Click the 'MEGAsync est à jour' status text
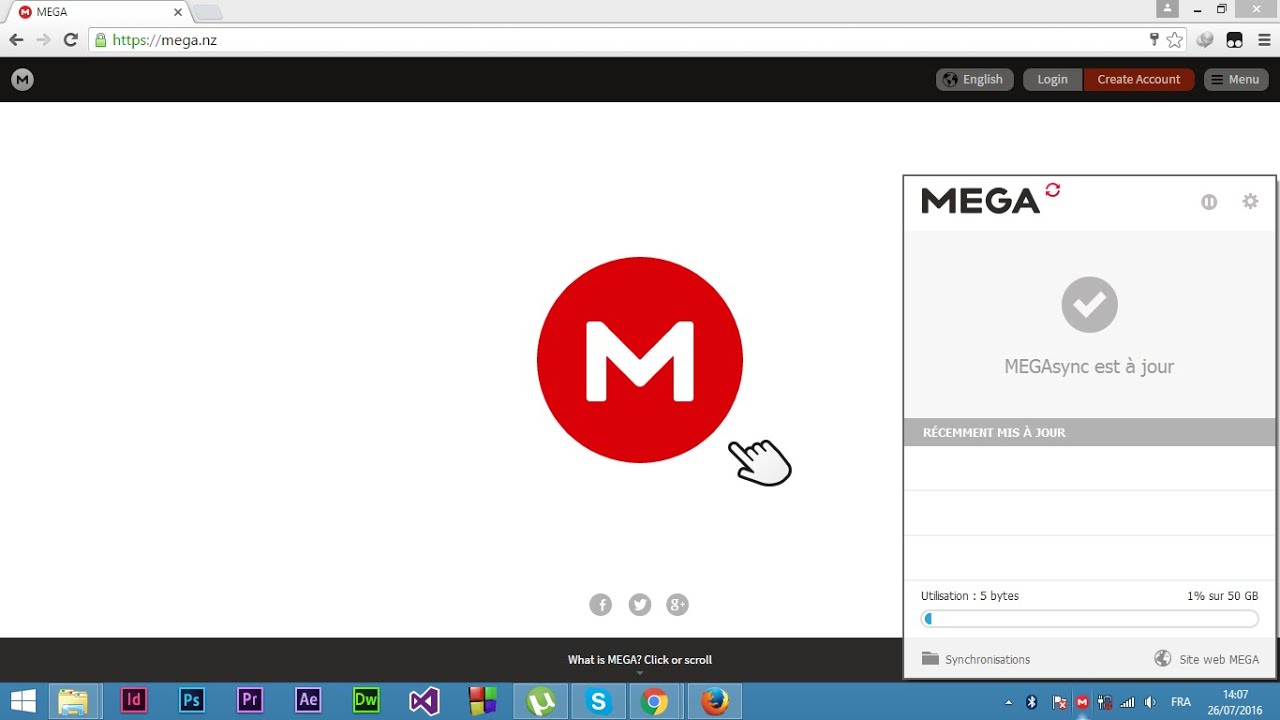 (1089, 366)
